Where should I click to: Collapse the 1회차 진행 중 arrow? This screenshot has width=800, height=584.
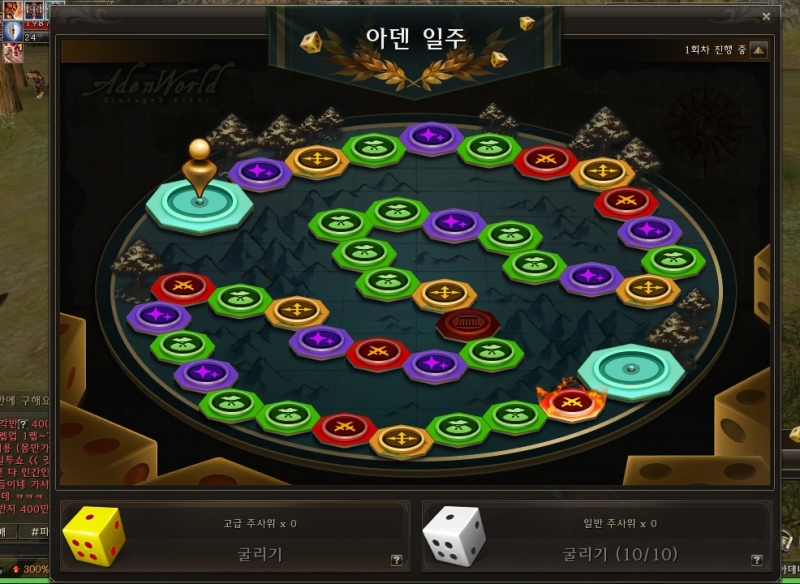coord(759,50)
